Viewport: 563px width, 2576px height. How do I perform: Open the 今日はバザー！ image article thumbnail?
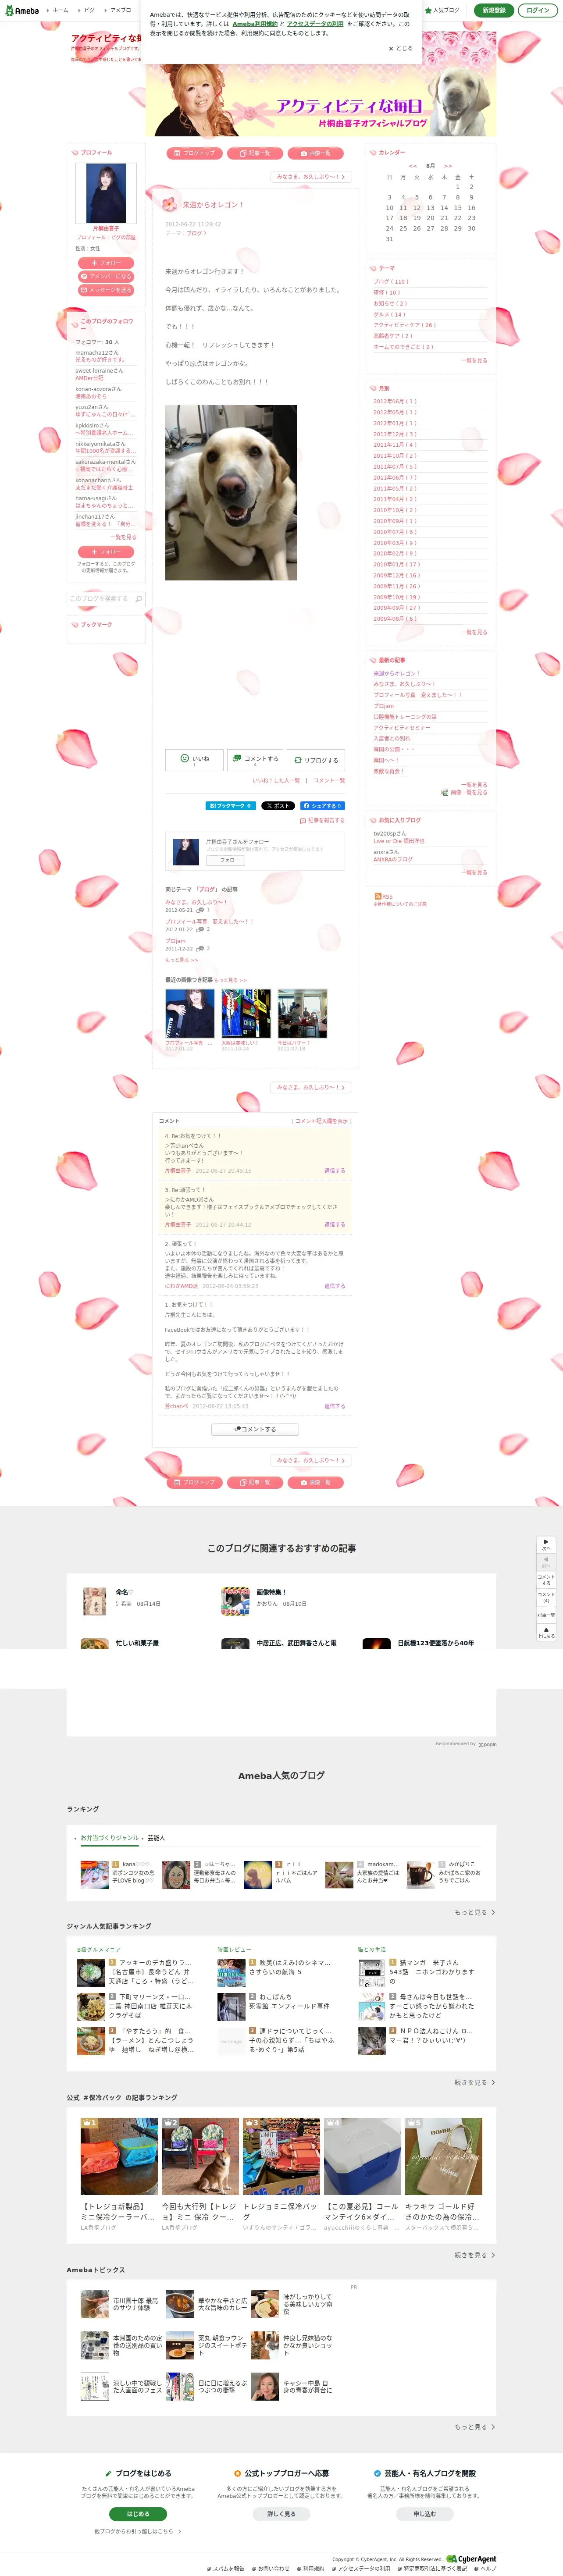[x=302, y=1014]
